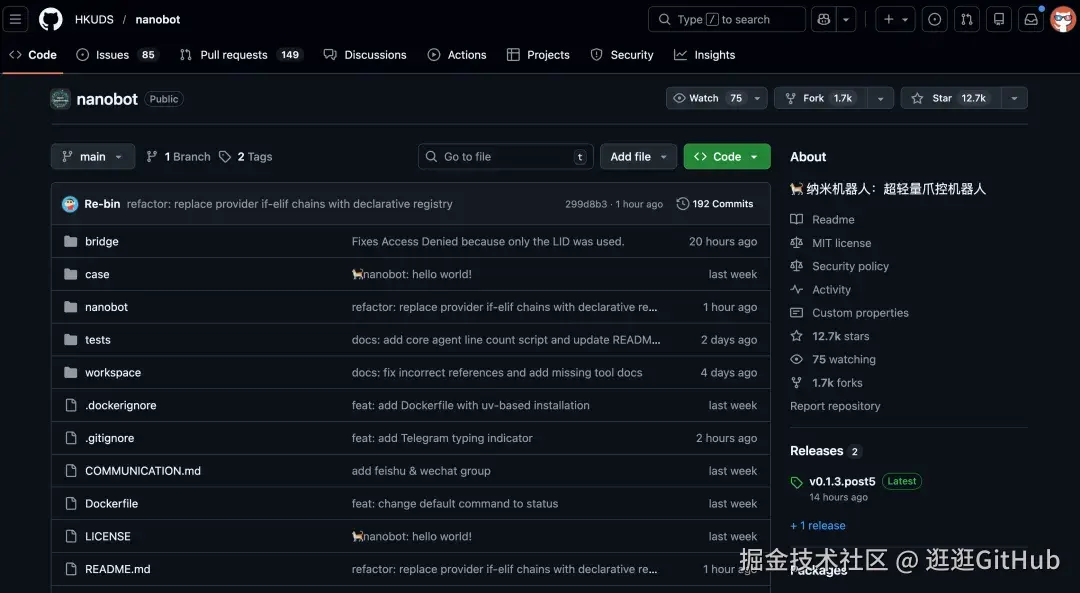Viewport: 1080px width, 593px height.
Task: Expand the green Code dropdown button
Action: click(727, 157)
